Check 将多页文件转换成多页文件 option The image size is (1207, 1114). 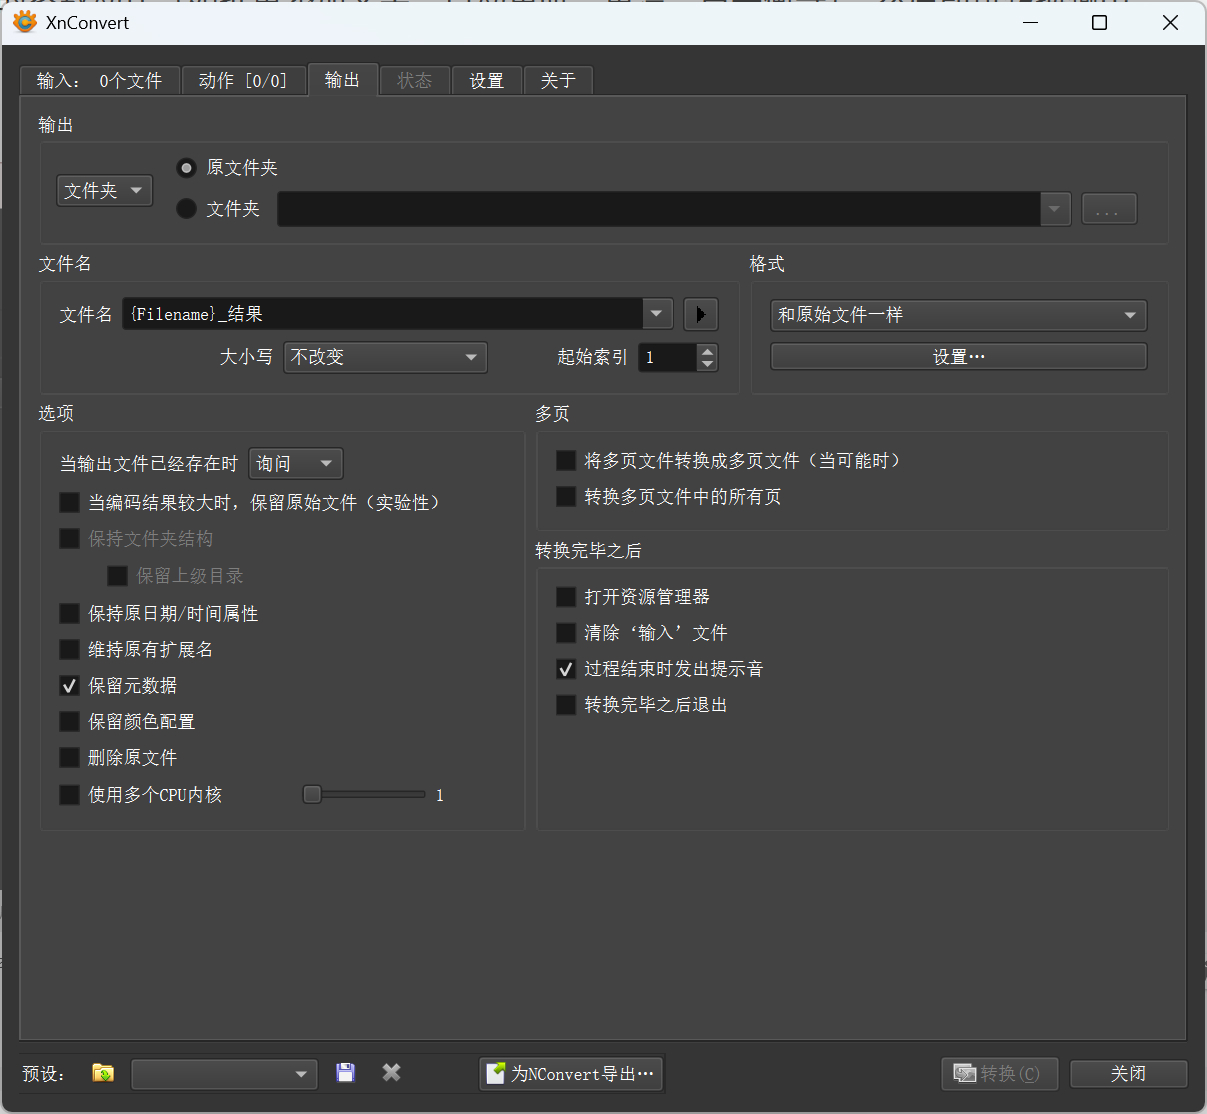[x=566, y=460]
